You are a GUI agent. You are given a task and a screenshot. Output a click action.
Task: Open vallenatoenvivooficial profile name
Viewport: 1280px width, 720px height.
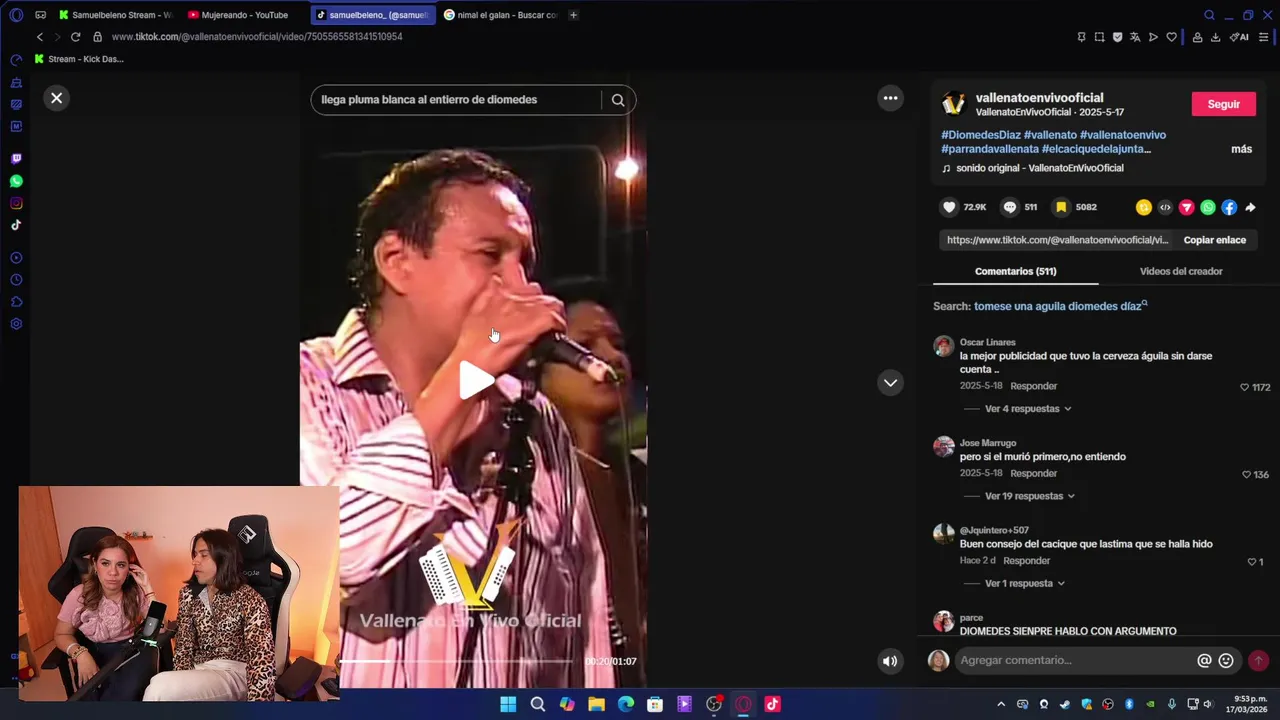(x=1039, y=98)
